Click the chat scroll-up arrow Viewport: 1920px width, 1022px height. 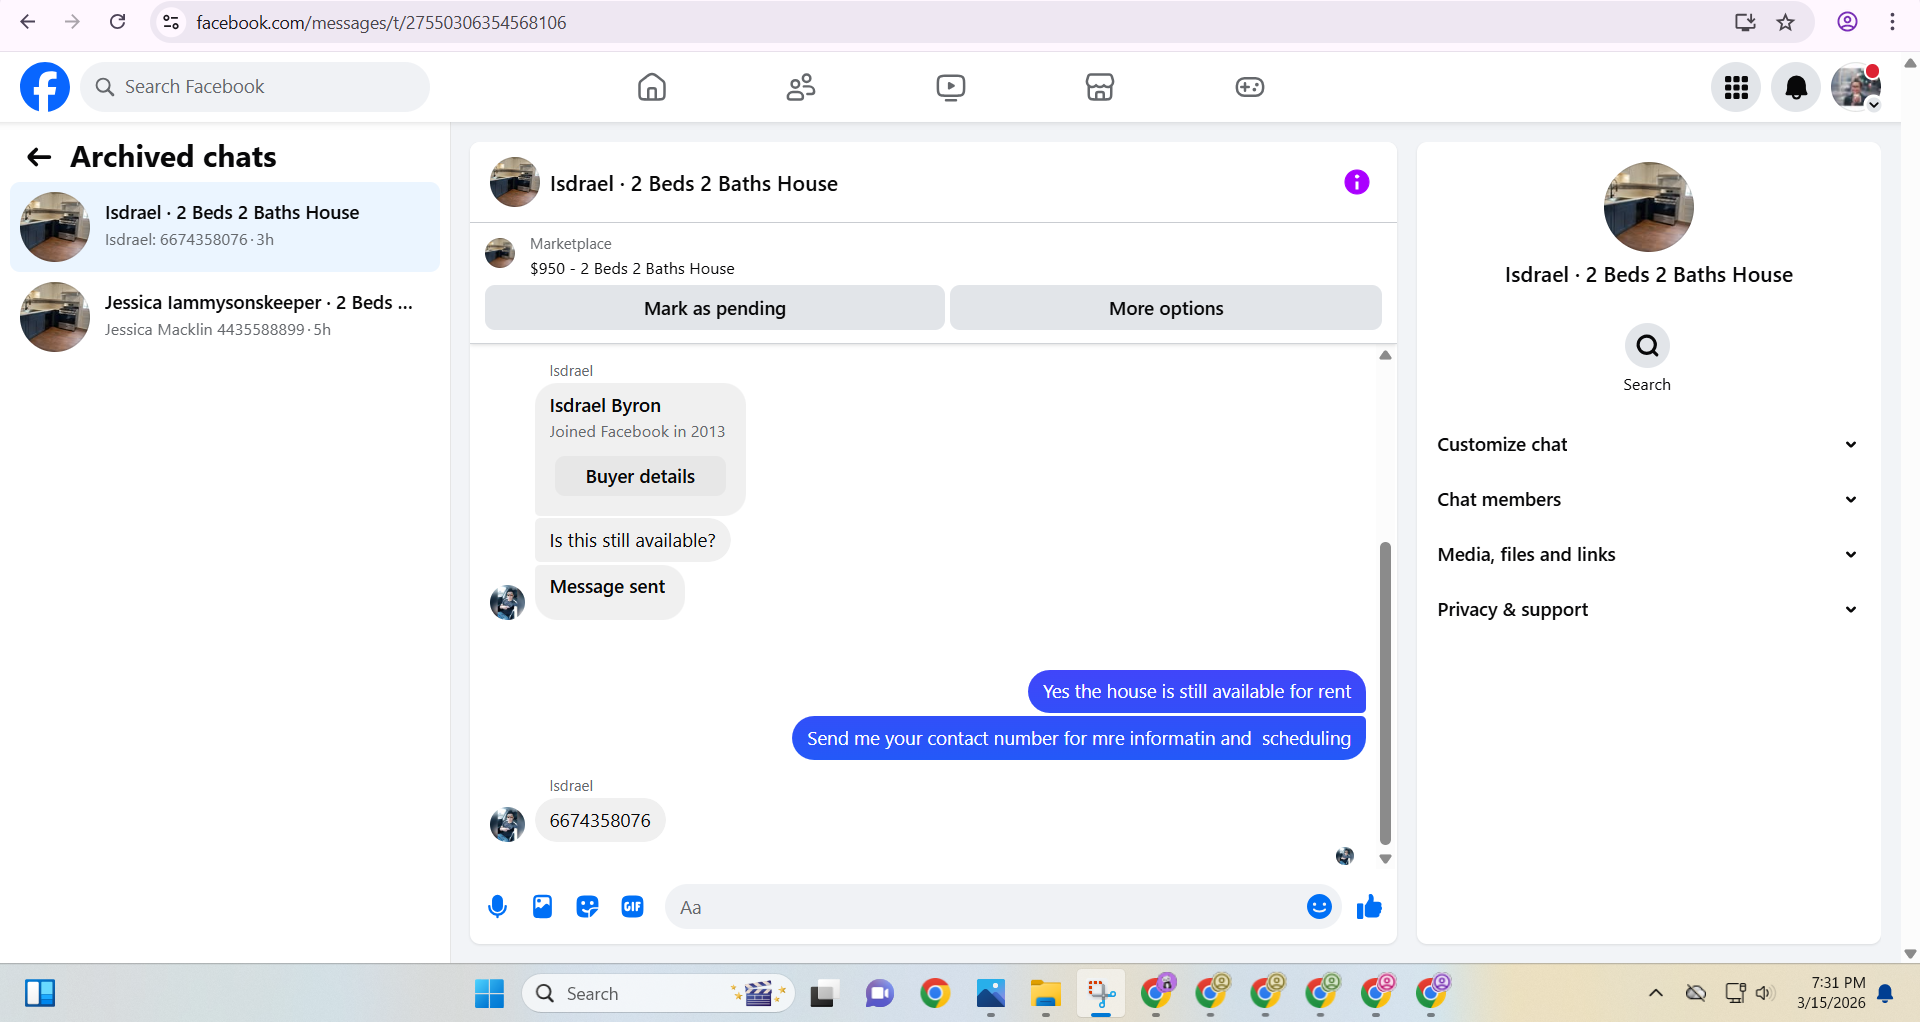(x=1385, y=355)
